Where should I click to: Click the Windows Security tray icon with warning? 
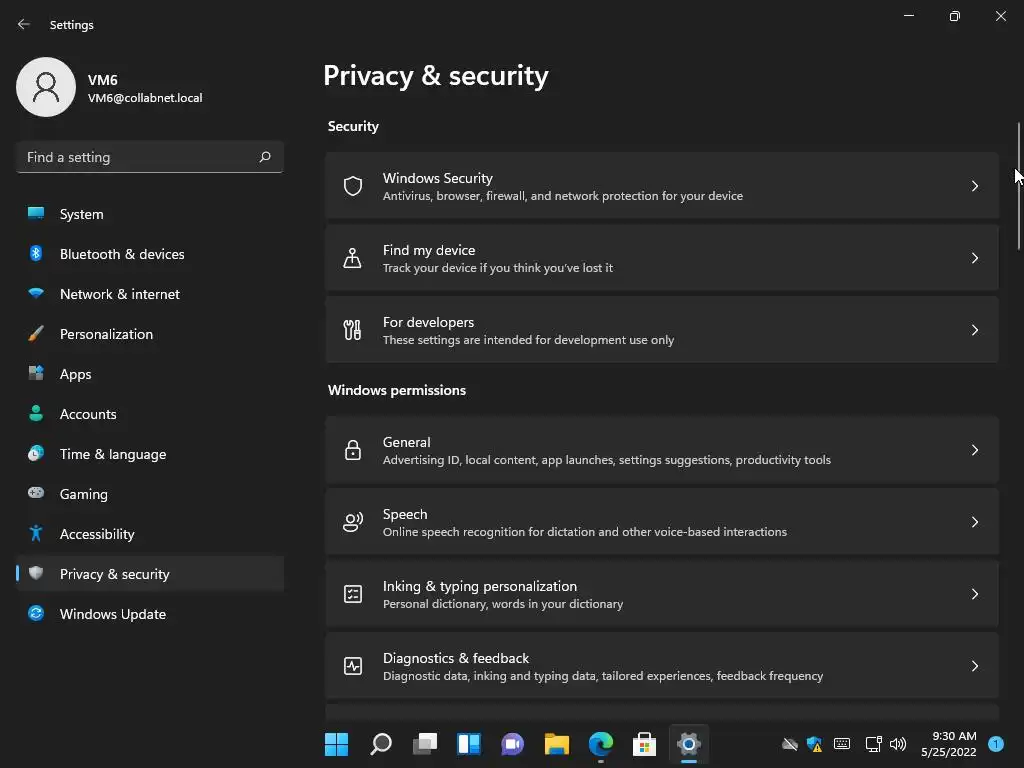pyautogui.click(x=814, y=744)
